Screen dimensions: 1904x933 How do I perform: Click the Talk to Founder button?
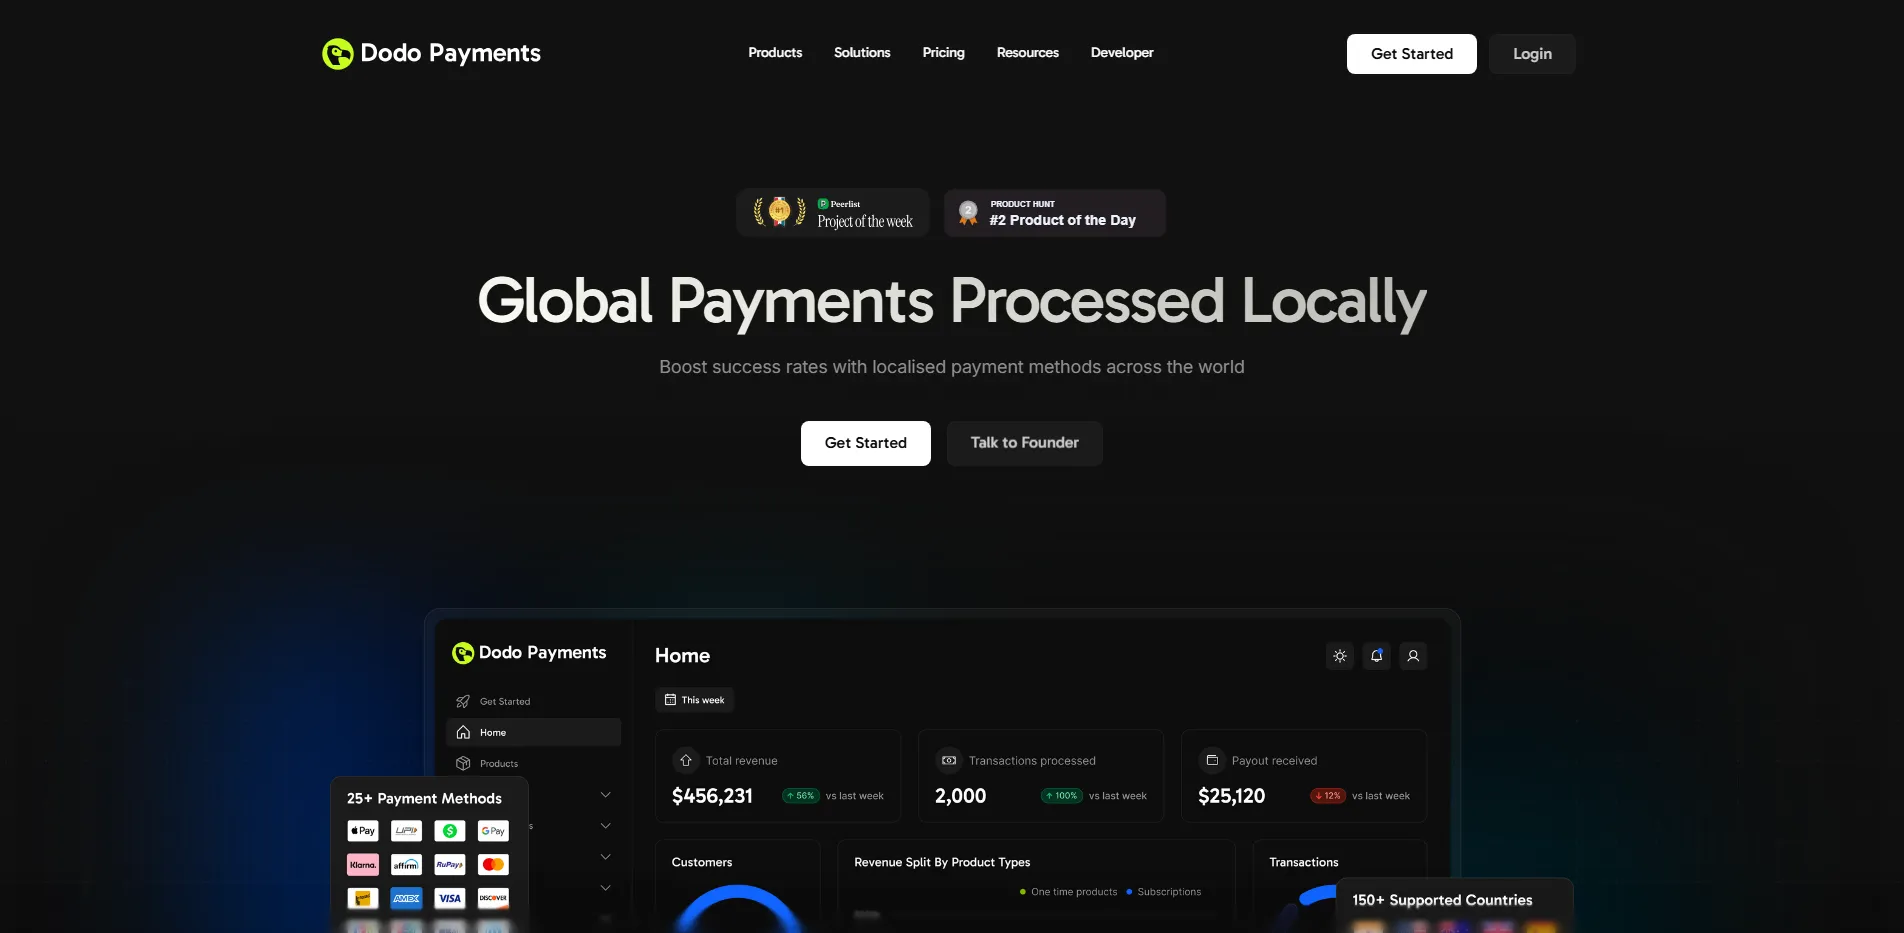[1024, 443]
